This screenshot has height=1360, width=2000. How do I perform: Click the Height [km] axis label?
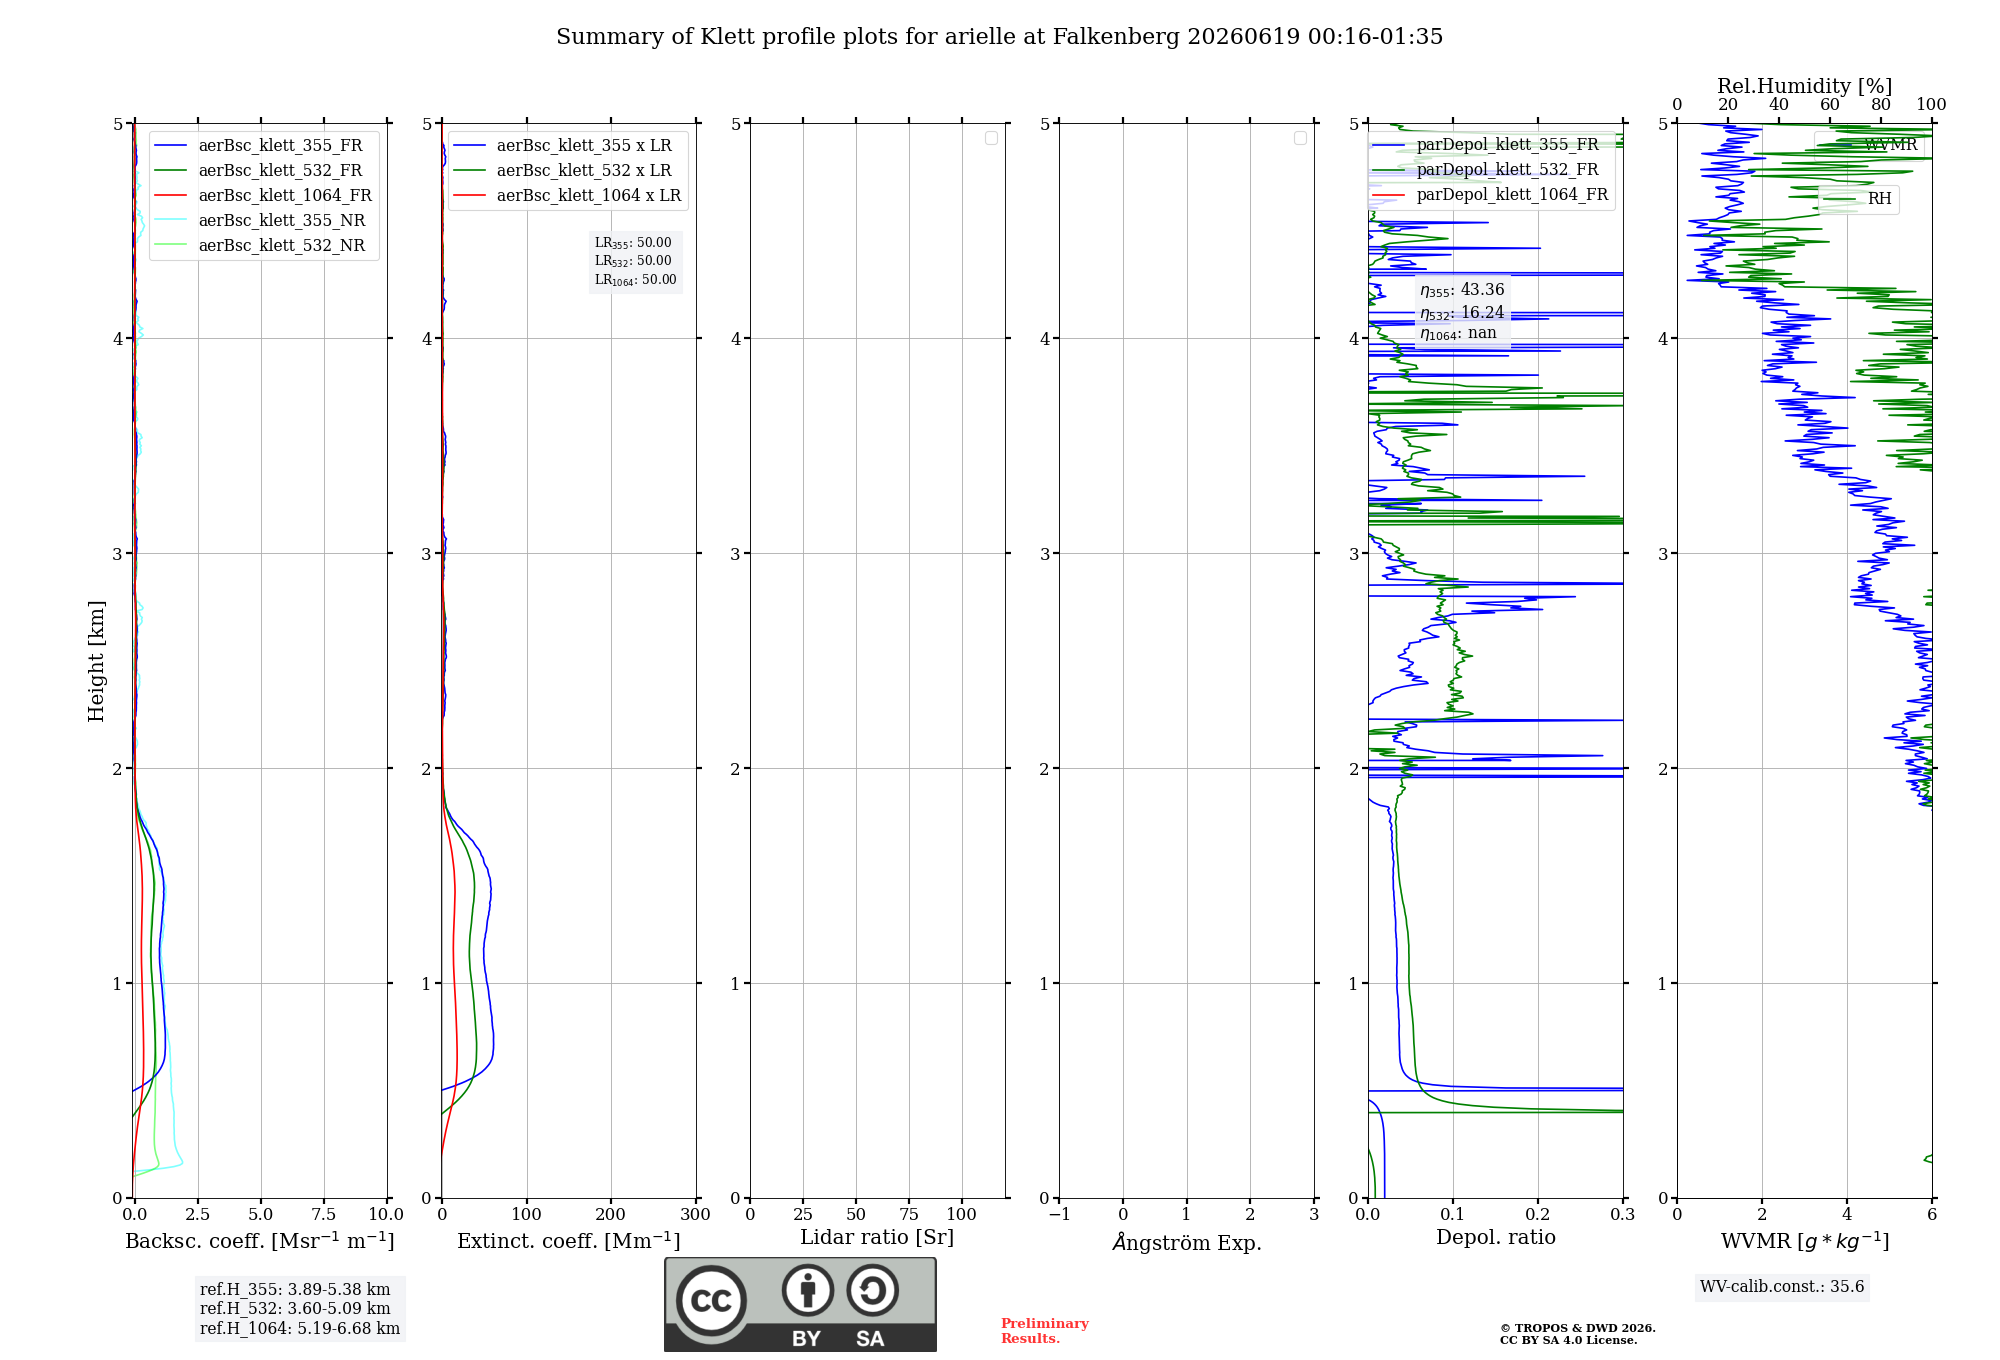[x=96, y=661]
